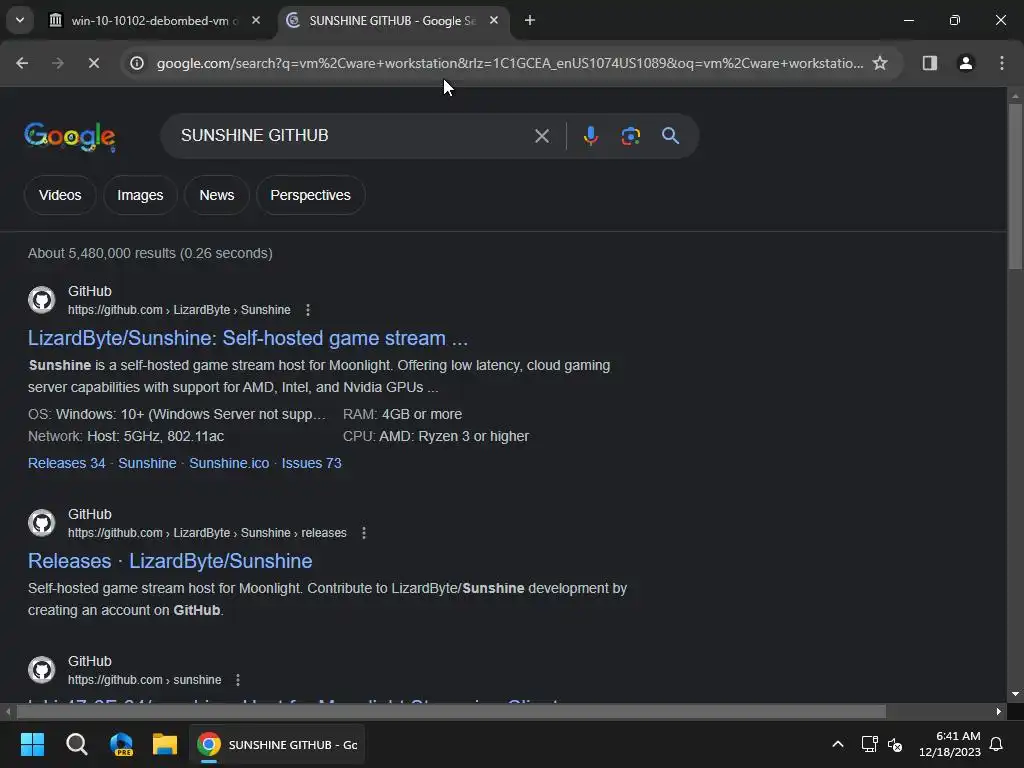Open the network status tray icon
This screenshot has width=1024, height=768.
(869, 744)
